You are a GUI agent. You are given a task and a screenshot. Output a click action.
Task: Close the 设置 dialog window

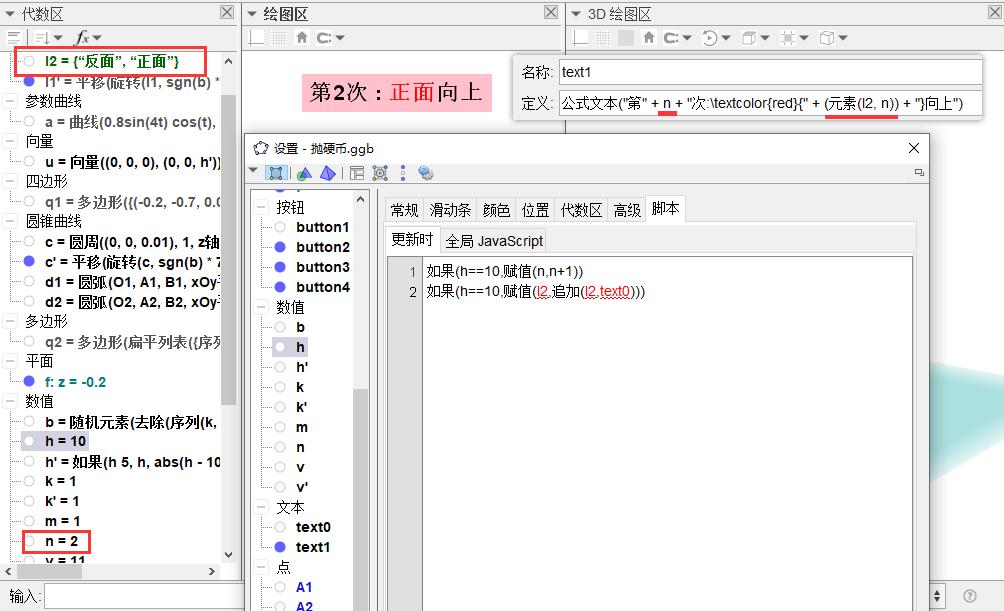point(913,148)
